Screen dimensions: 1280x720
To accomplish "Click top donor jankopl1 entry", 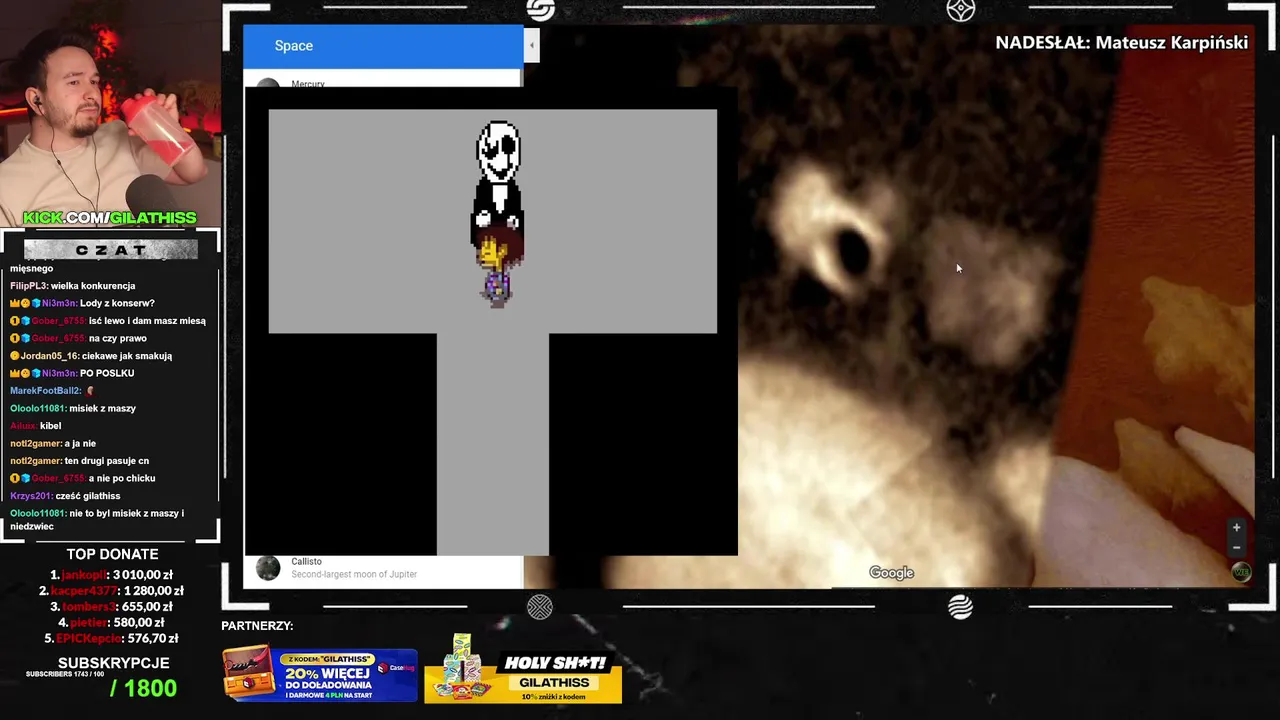I will [x=111, y=575].
